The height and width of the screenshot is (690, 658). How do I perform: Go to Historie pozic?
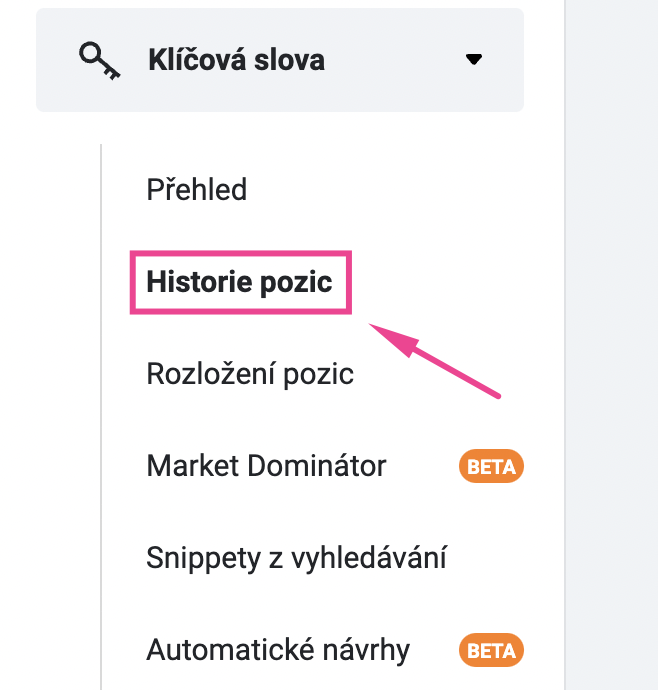pyautogui.click(x=239, y=282)
